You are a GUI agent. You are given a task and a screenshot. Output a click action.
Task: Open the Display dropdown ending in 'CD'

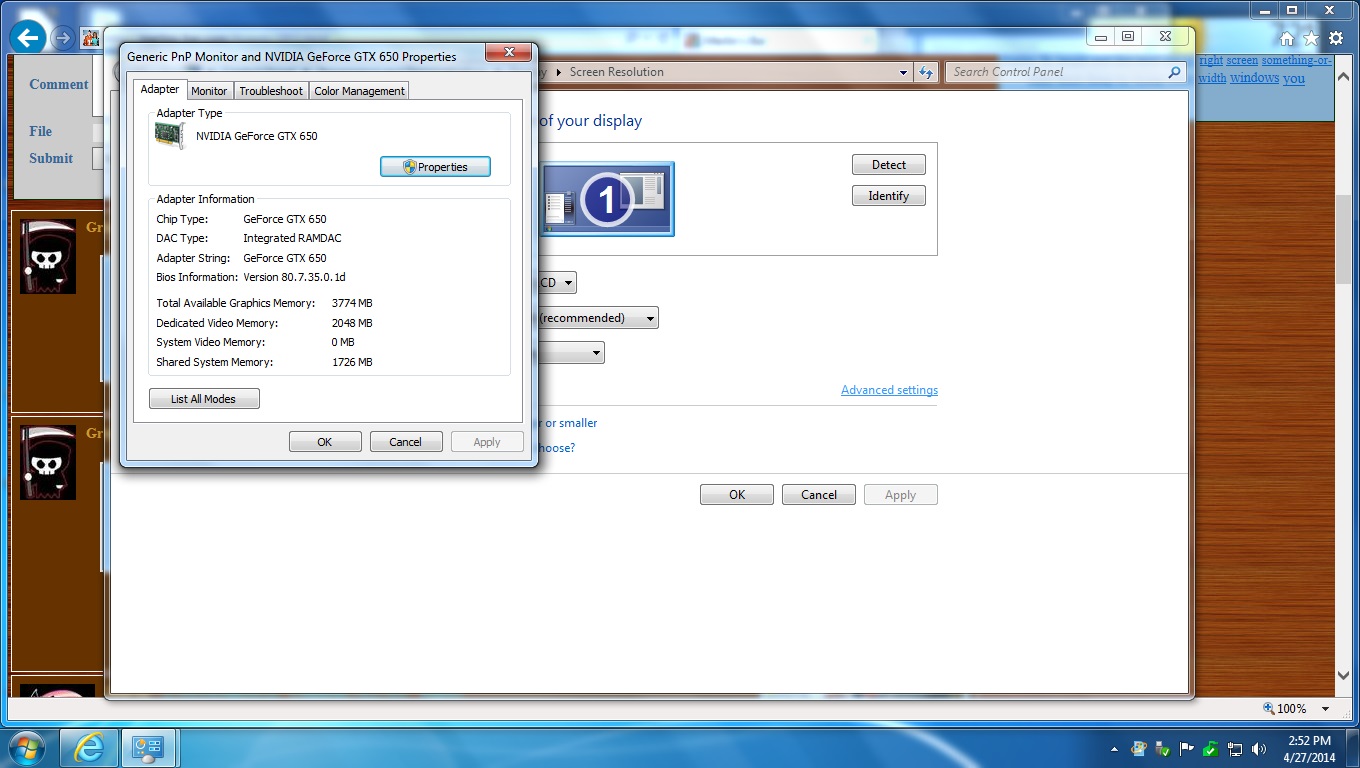pos(556,283)
